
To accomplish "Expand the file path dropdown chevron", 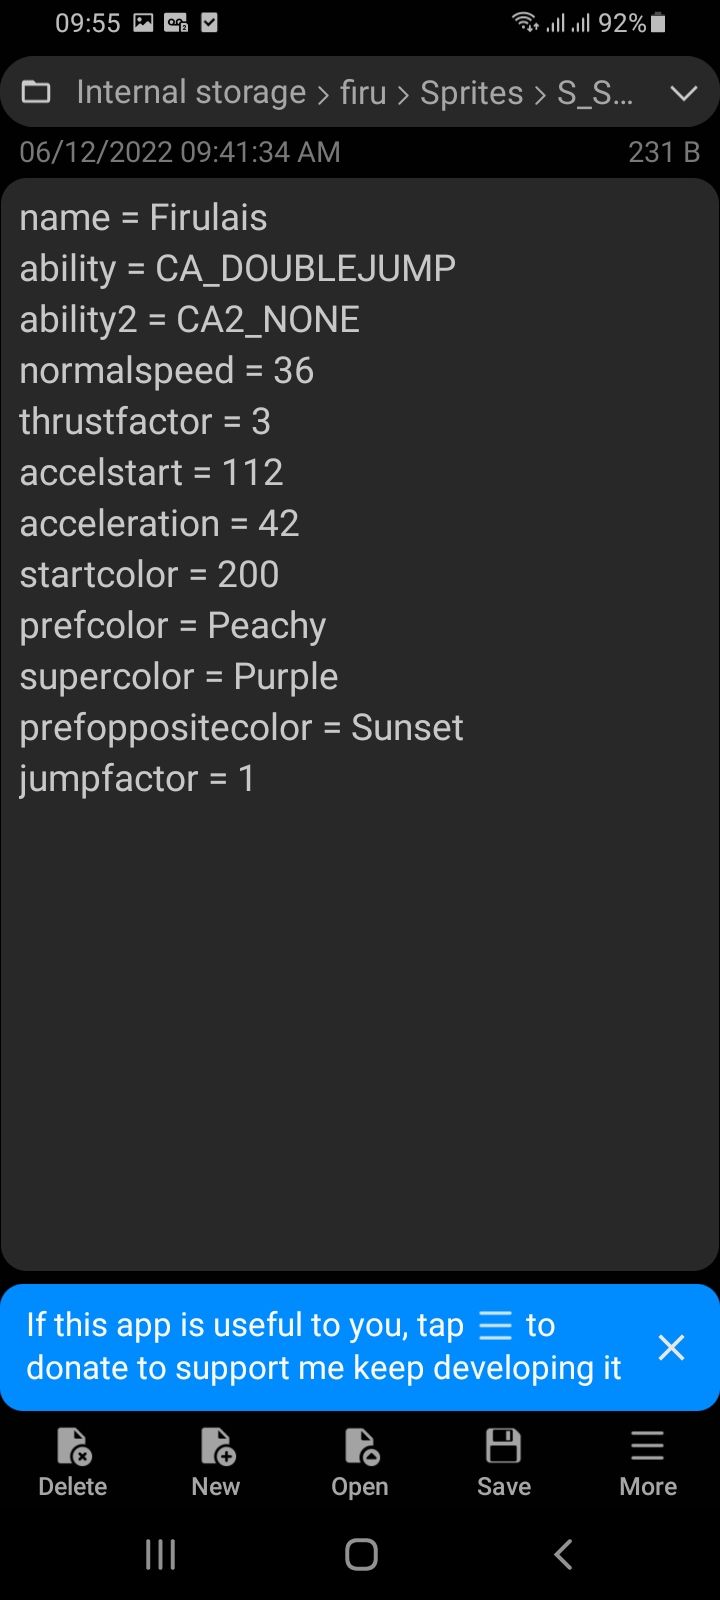I will (x=684, y=93).
